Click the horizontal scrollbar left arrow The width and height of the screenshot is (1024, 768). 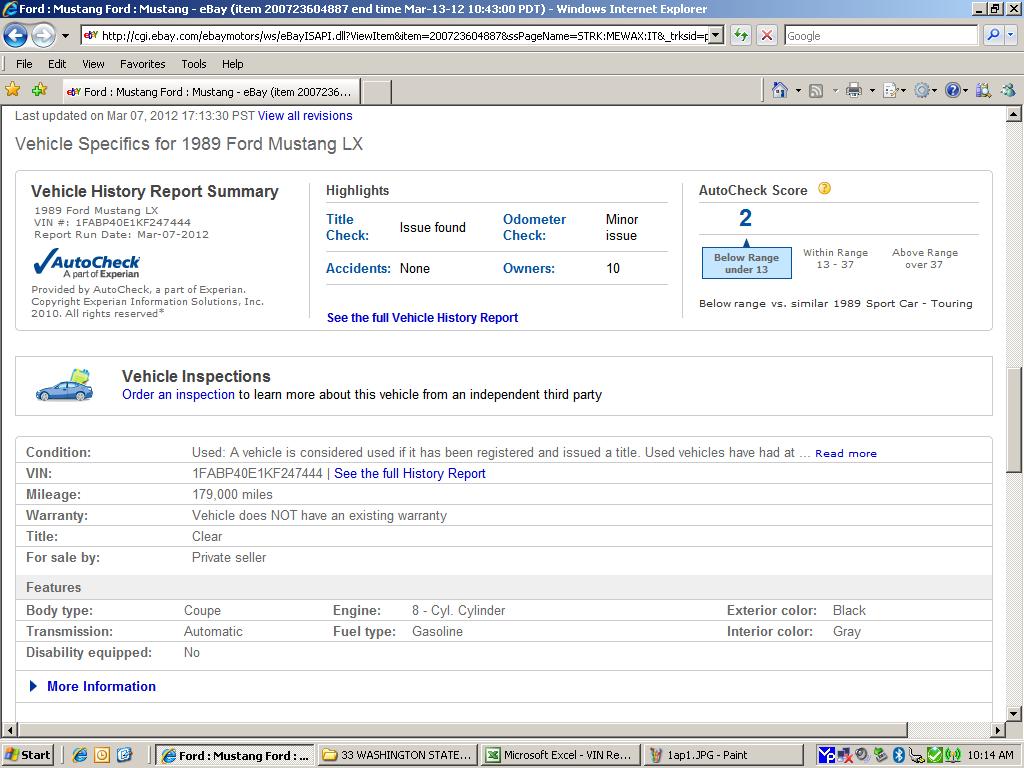click(x=8, y=729)
